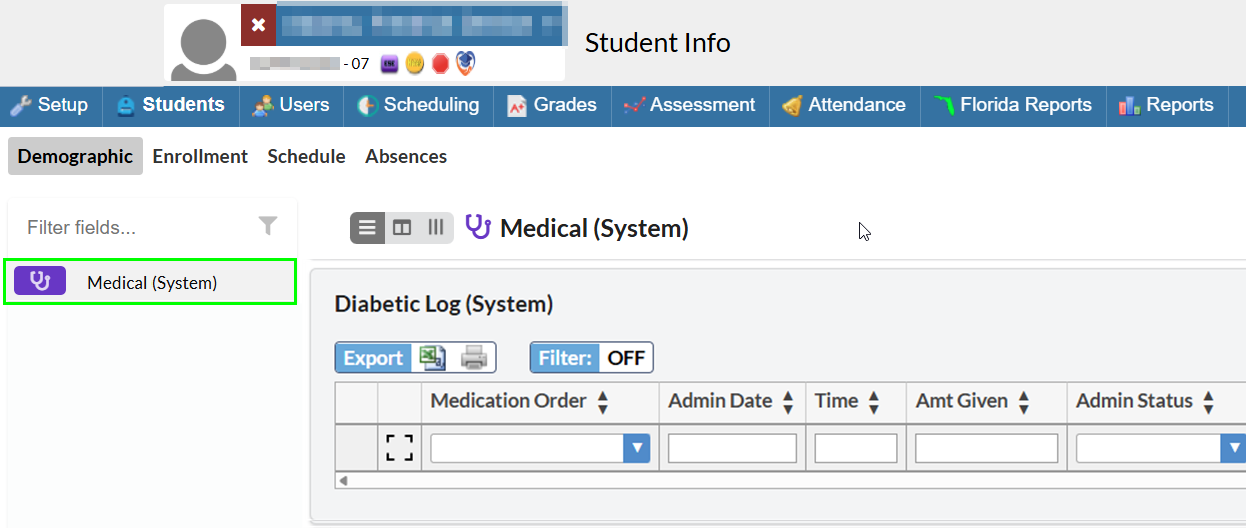The height and width of the screenshot is (528, 1246).
Task: Click the funnel filter icon beside Filter fields
Action: (268, 227)
